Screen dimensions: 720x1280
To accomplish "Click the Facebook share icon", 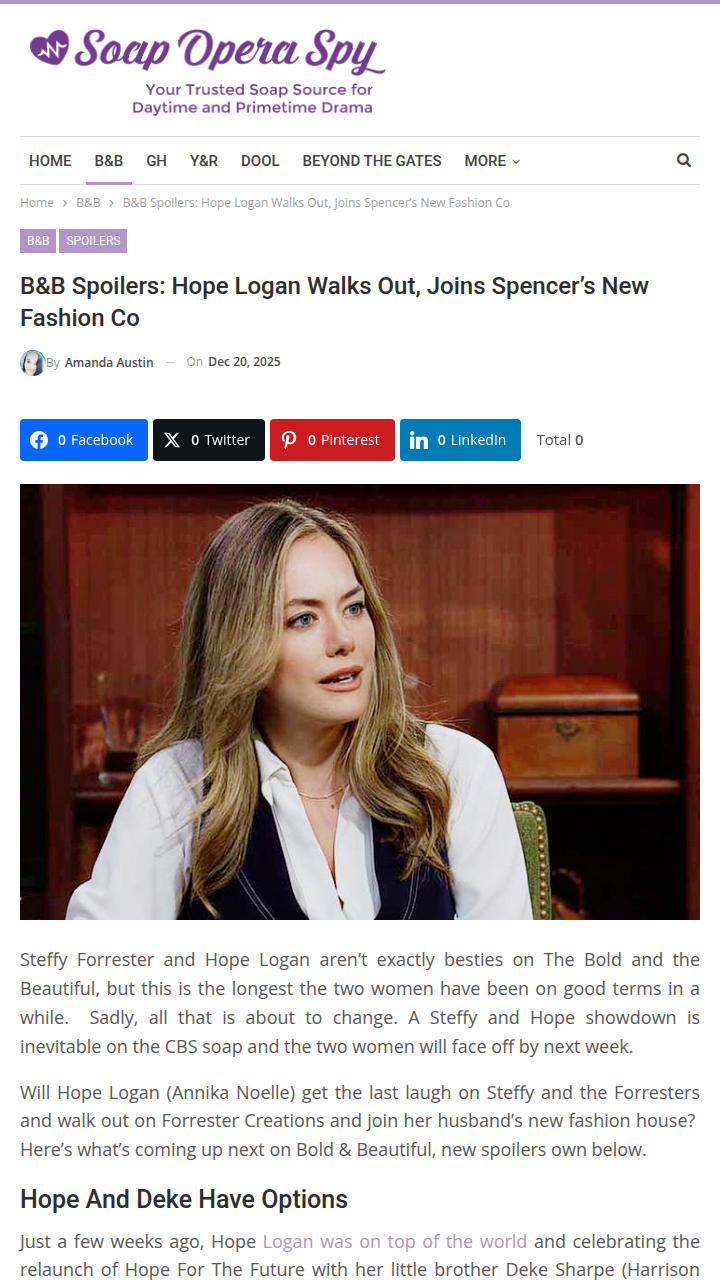I will (x=39, y=440).
